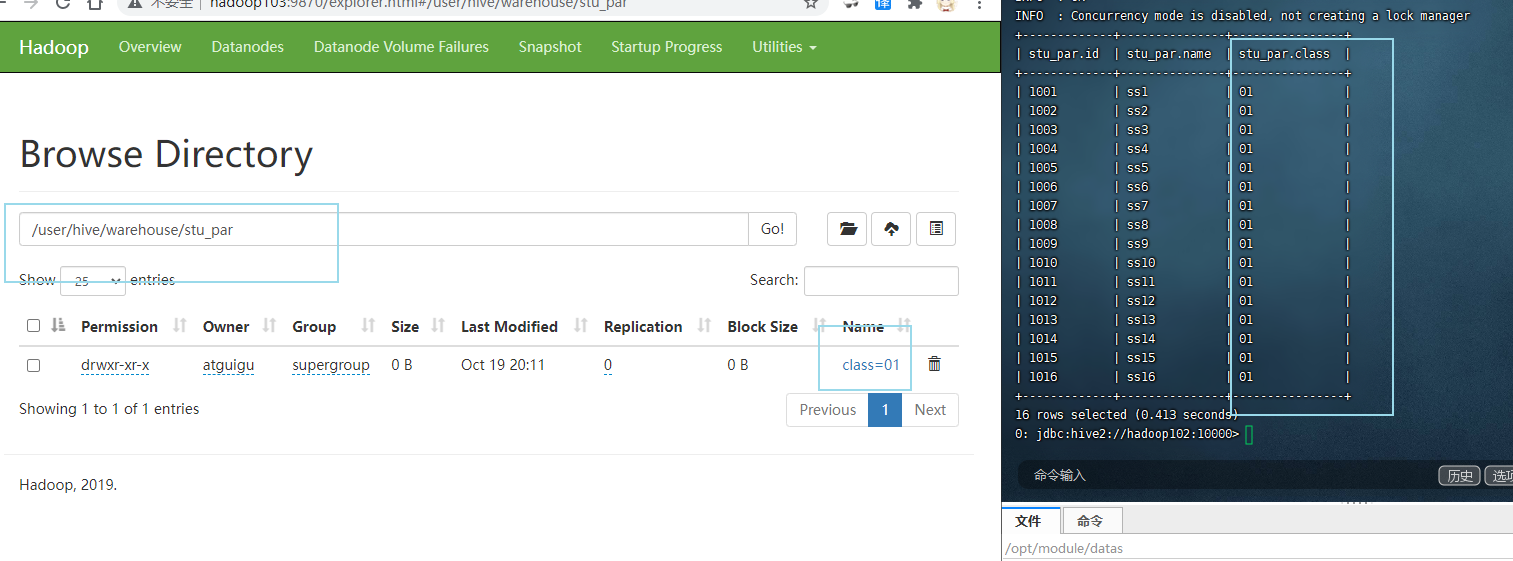Screen dimensions: 1513x561
Task: Click the browser address bar URL
Action: [418, 3]
